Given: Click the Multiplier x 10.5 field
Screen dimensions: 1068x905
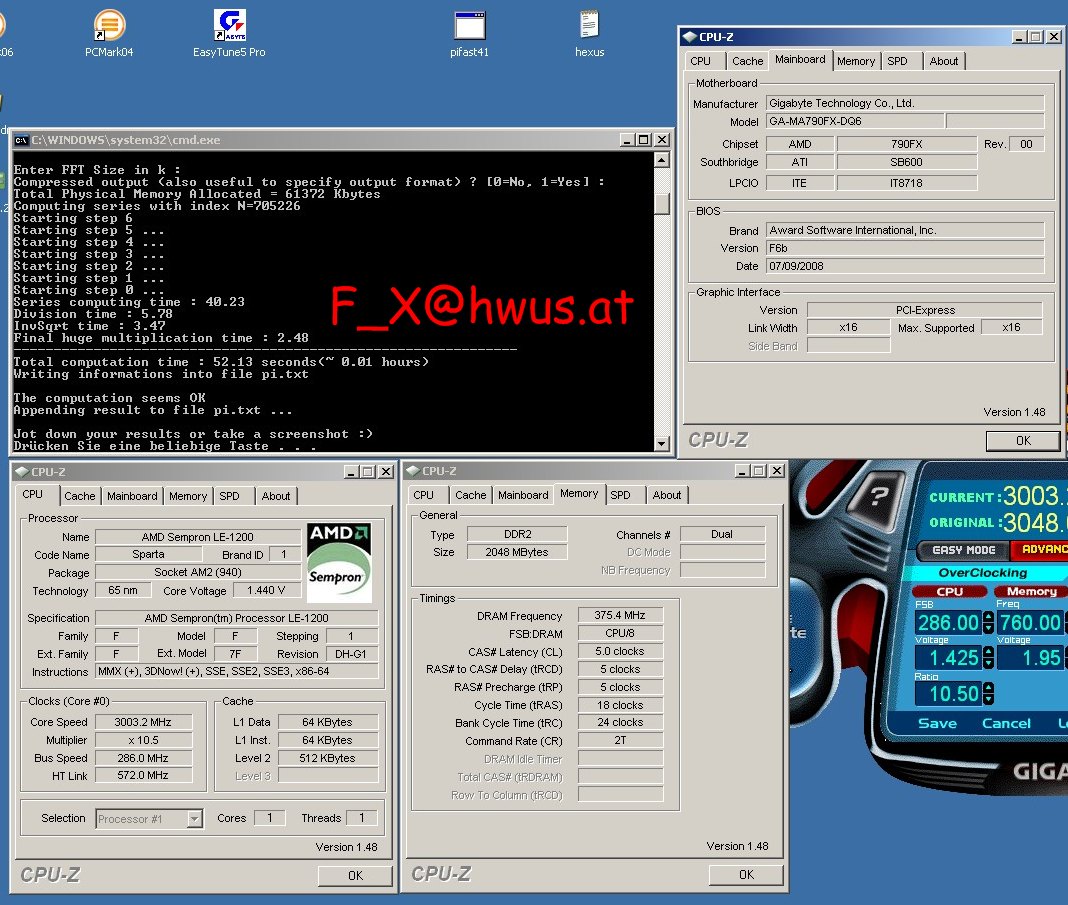Looking at the screenshot, I should pyautogui.click(x=143, y=740).
